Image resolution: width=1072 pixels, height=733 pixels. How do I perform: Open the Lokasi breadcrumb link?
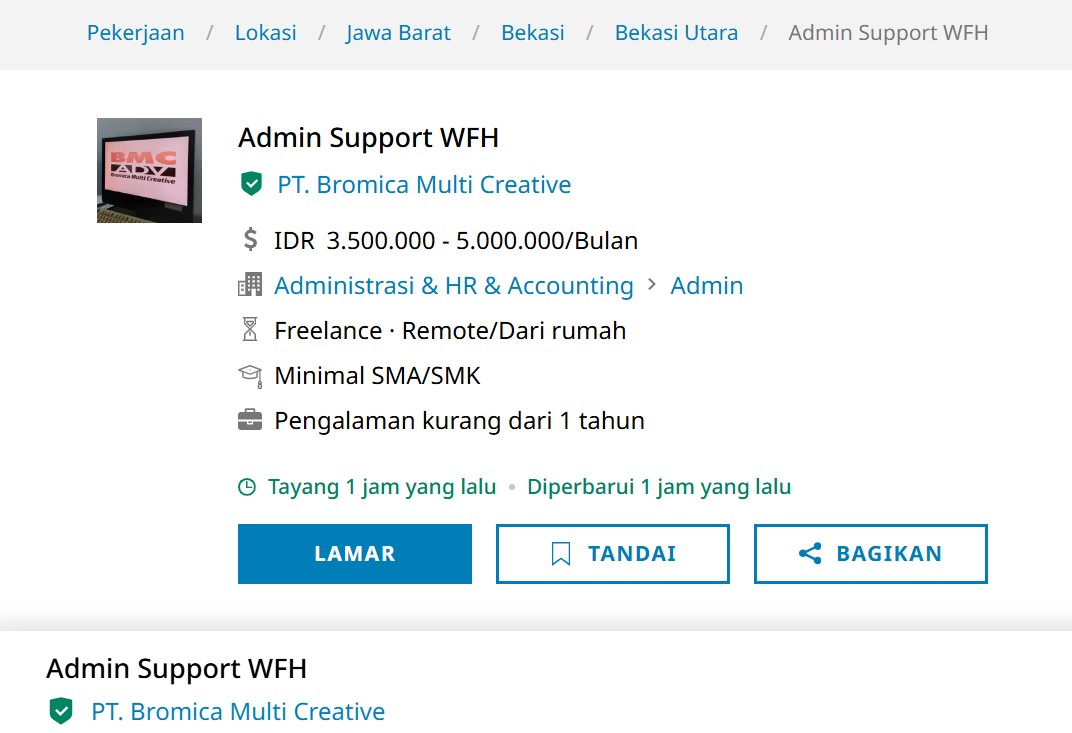265,33
